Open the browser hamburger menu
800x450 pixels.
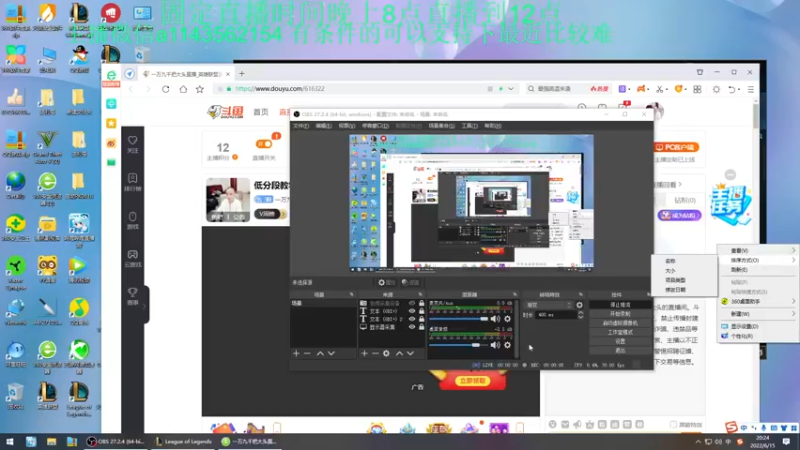pyautogui.click(x=751, y=89)
